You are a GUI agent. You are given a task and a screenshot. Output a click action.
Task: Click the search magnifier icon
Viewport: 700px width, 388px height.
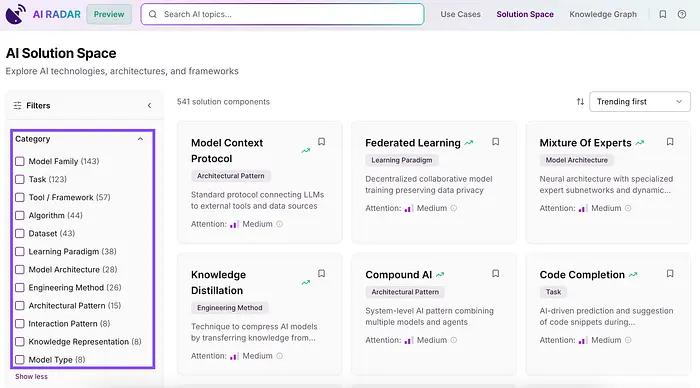pyautogui.click(x=153, y=14)
